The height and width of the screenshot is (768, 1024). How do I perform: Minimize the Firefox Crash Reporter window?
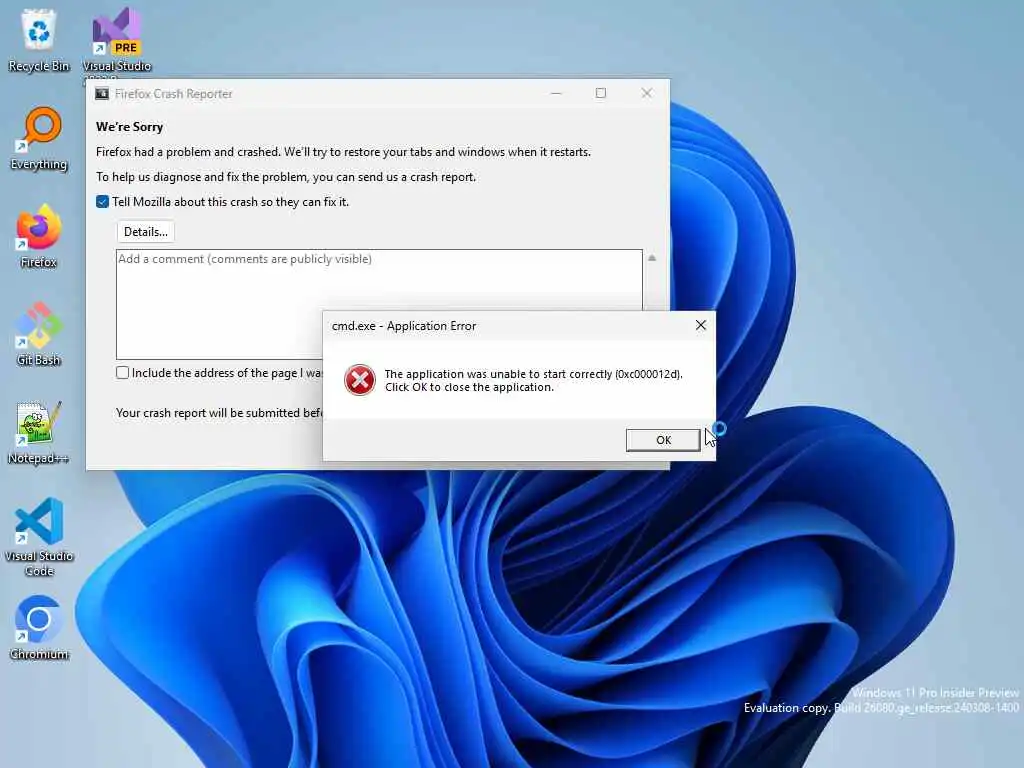coord(556,93)
